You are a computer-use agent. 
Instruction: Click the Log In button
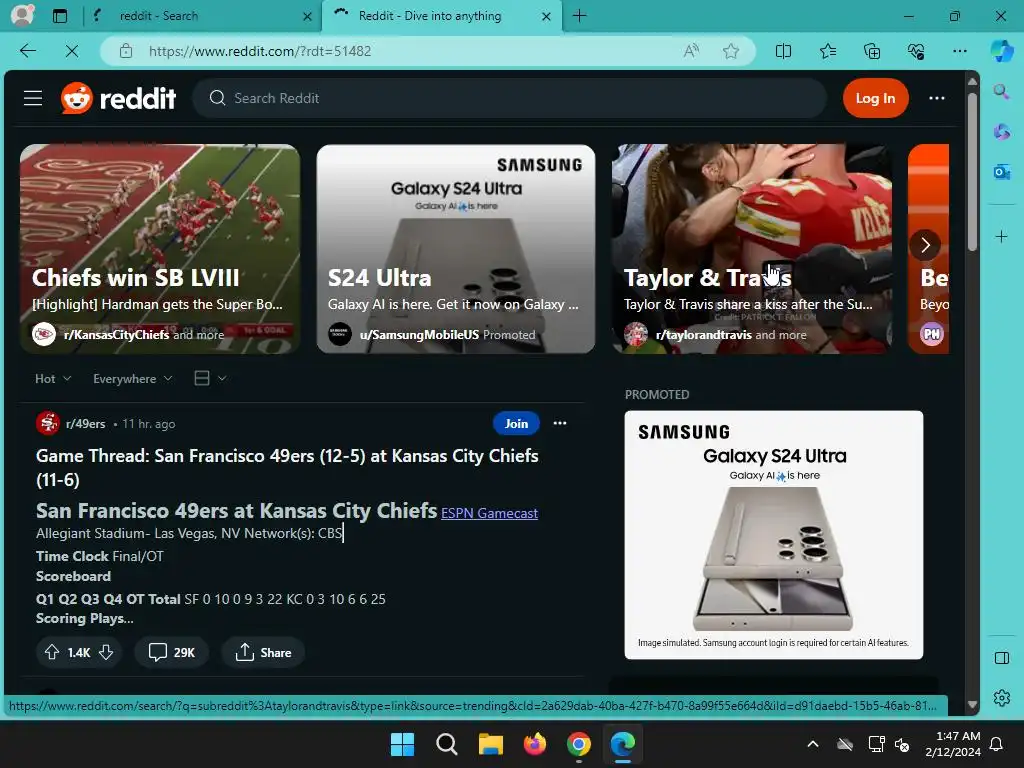point(875,98)
